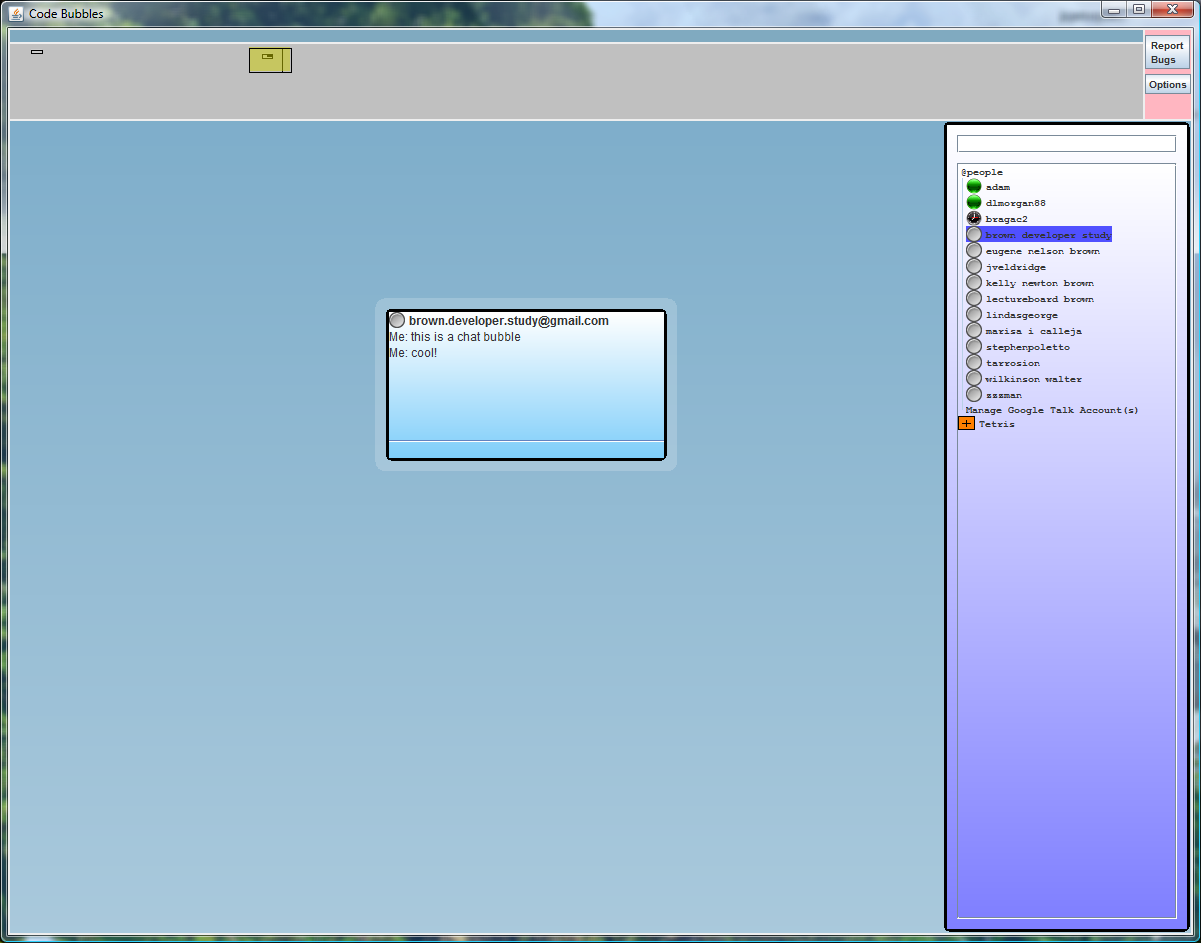The image size is (1201, 943).
Task: Click the gray status icon beside tarrosion
Action: 974,363
